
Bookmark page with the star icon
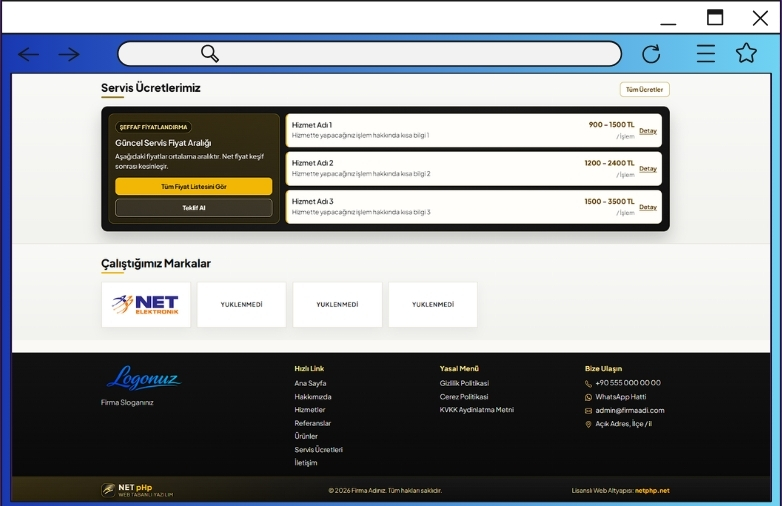[x=746, y=54]
